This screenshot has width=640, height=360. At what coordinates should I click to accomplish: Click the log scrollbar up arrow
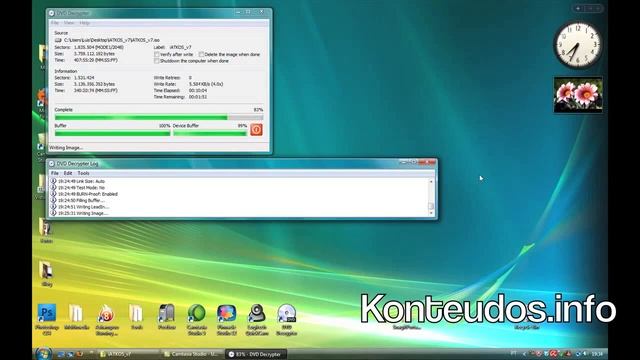[x=431, y=181]
